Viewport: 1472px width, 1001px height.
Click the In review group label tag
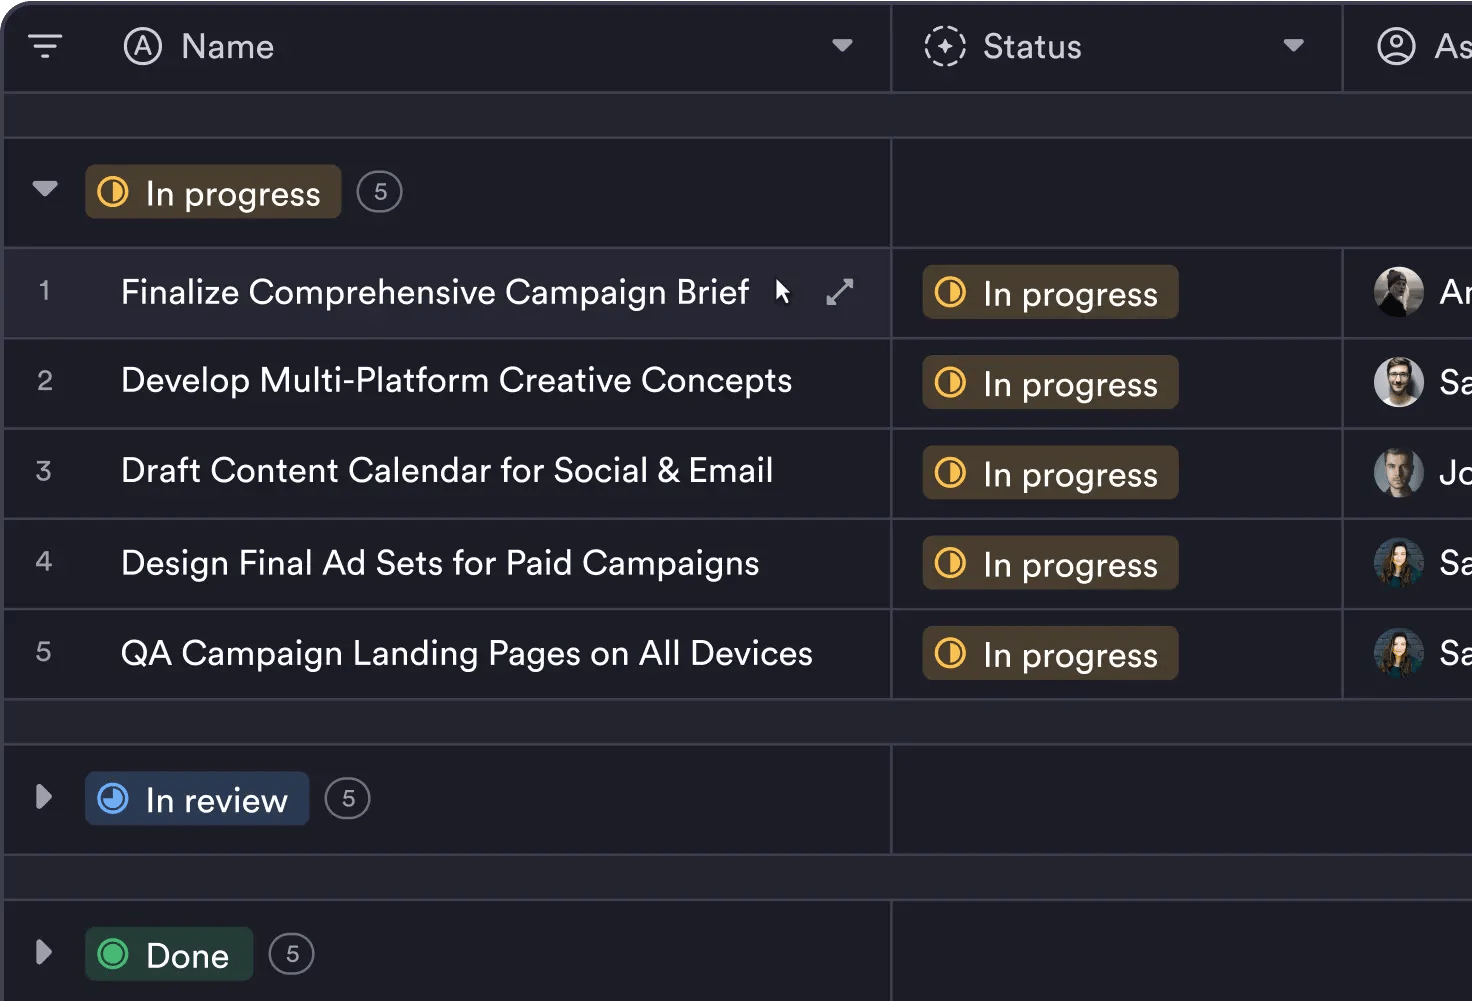pyautogui.click(x=197, y=799)
